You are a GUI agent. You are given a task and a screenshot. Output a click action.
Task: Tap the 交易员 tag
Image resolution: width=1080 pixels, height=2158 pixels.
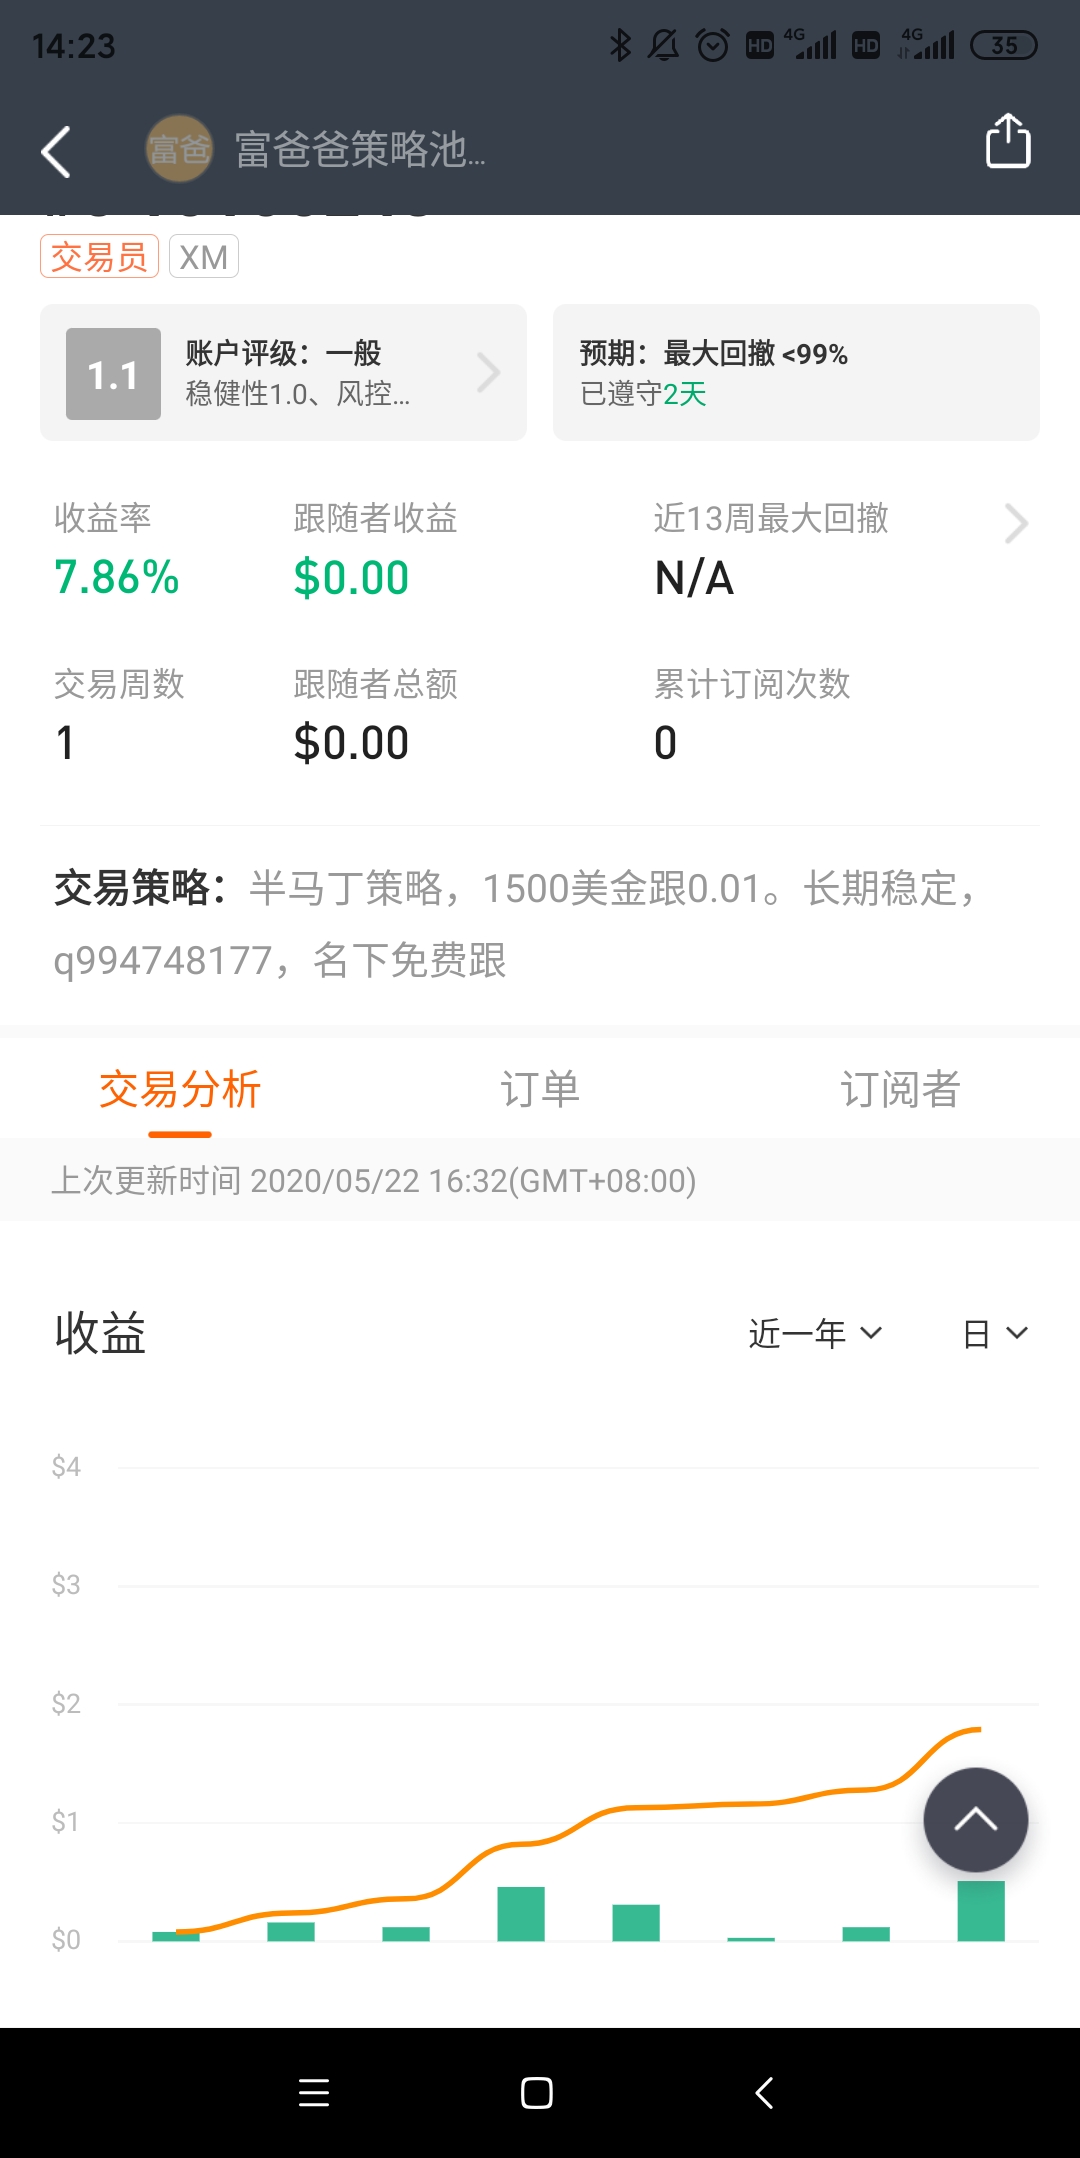pos(99,257)
